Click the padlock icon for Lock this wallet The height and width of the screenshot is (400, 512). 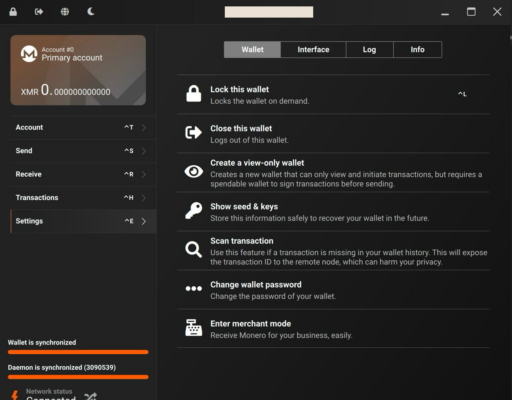(x=193, y=94)
